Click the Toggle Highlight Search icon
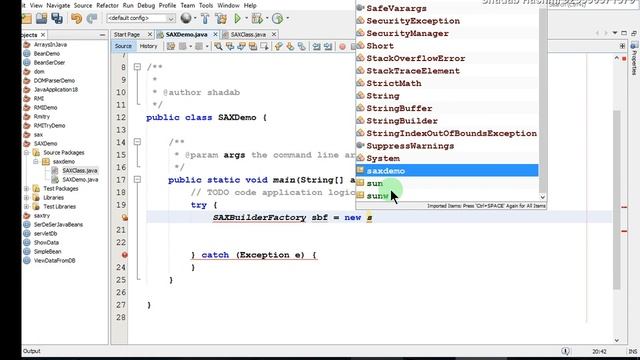Image resolution: width=640 pixels, height=360 pixels. [x=253, y=47]
